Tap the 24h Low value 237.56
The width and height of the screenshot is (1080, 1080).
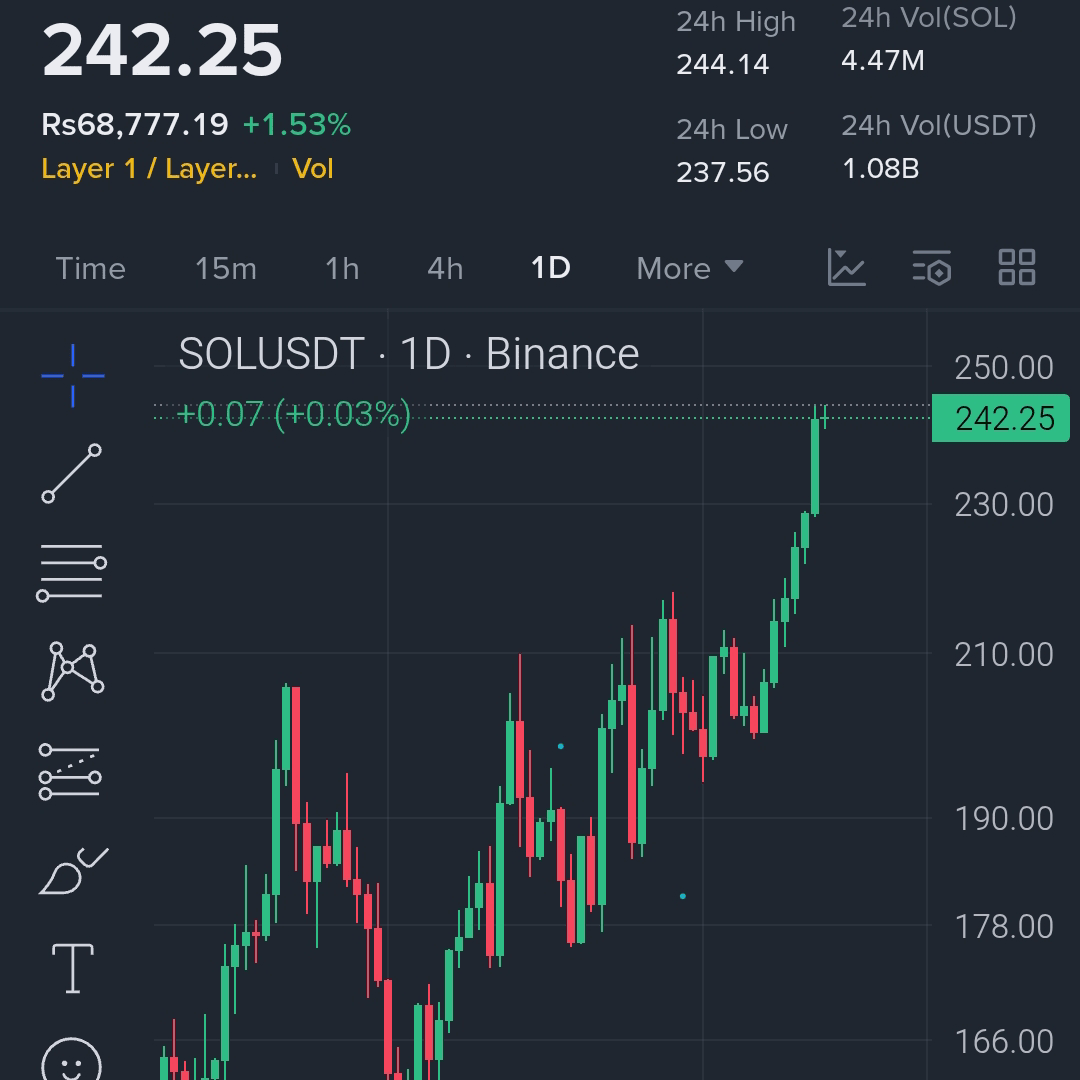point(723,172)
